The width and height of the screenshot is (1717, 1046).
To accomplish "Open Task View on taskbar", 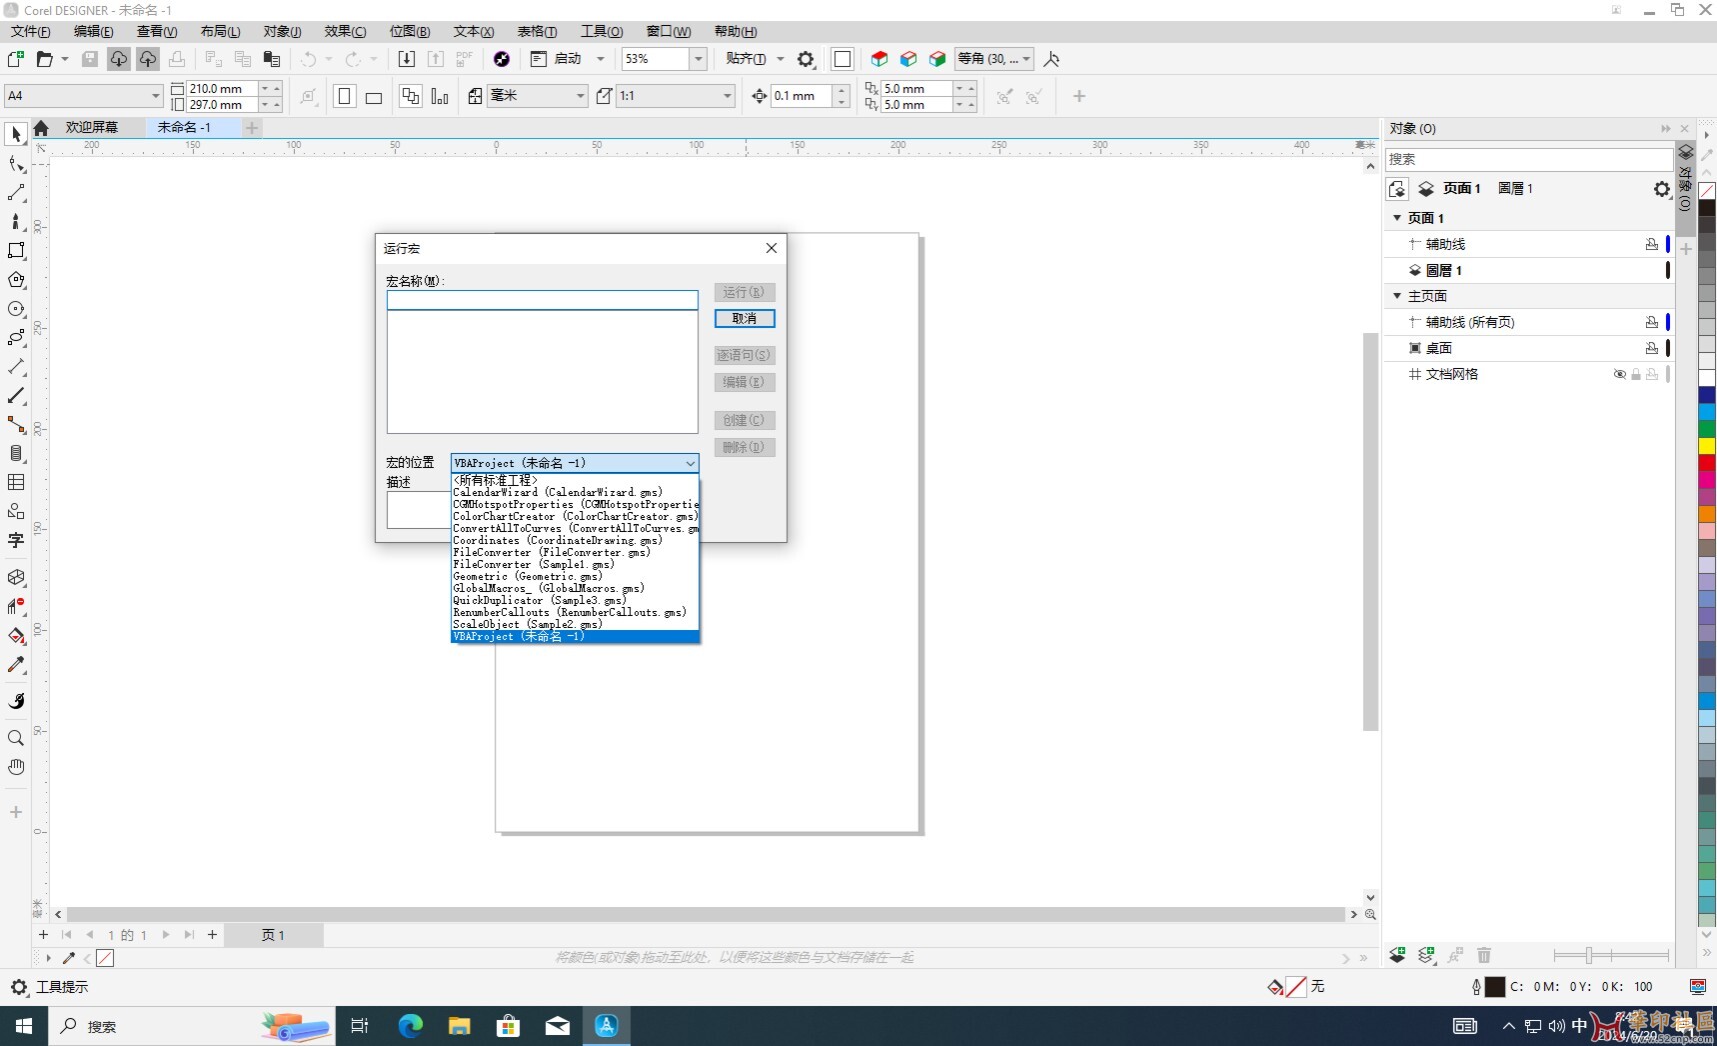I will click(x=360, y=1026).
